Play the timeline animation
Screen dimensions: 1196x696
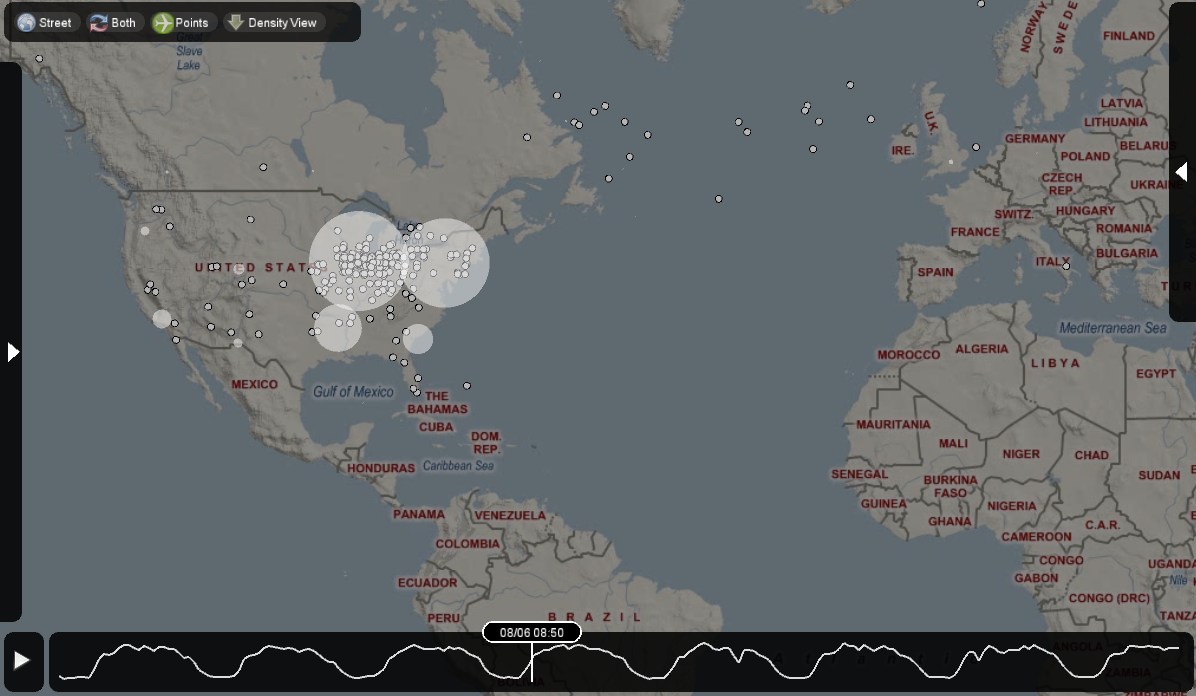tap(22, 660)
